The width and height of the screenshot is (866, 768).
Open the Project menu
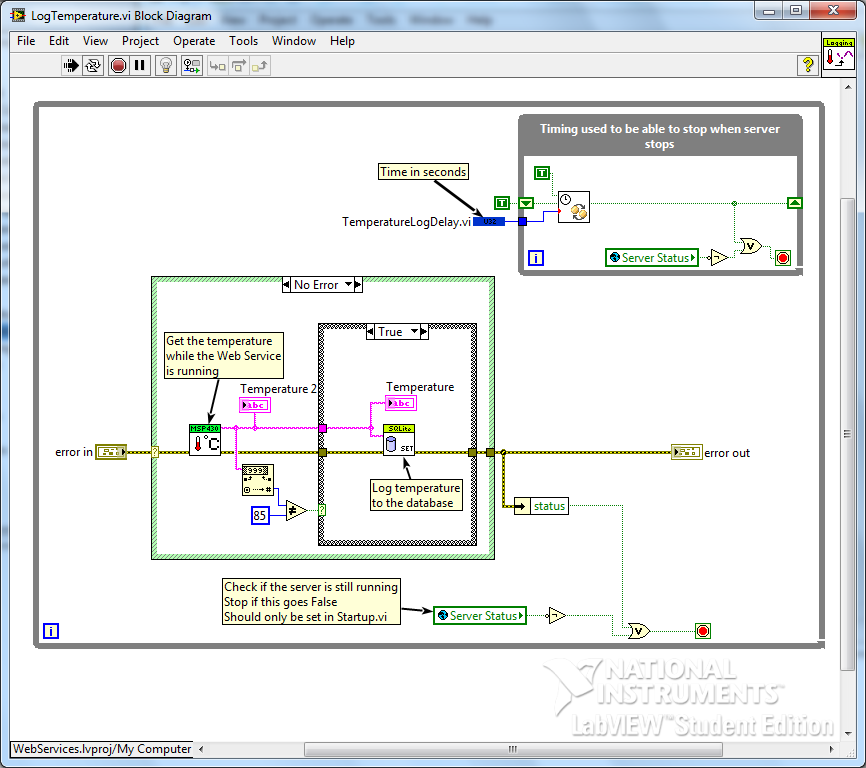(x=140, y=41)
